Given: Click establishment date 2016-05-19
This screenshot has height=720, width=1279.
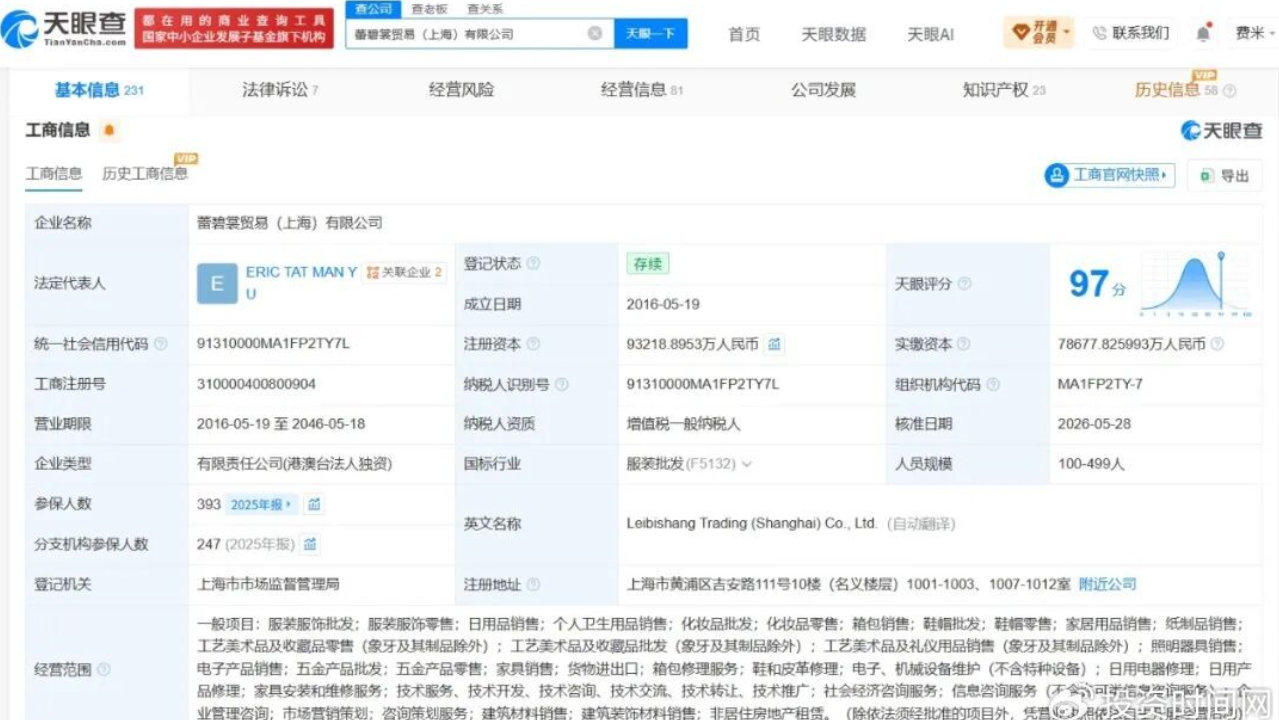Looking at the screenshot, I should (x=663, y=304).
